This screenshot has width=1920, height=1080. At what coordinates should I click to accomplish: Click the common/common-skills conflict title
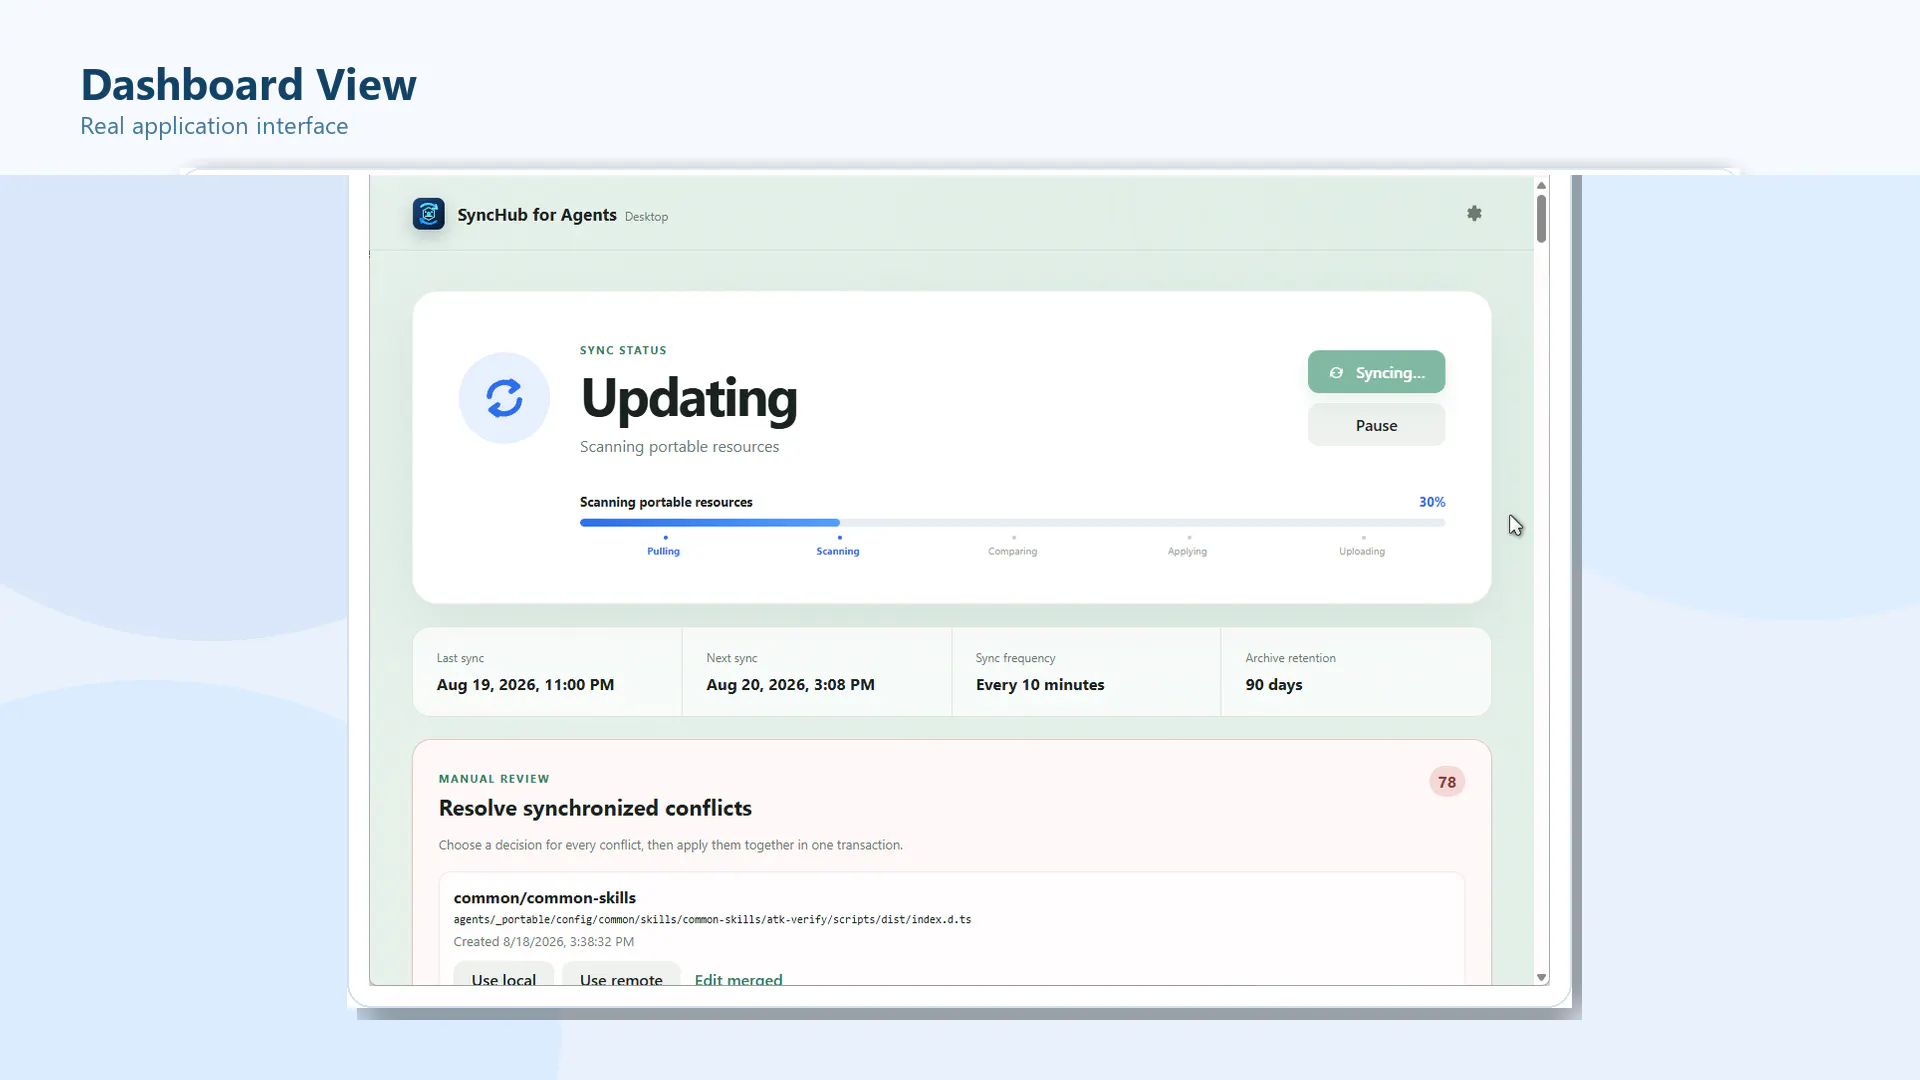point(544,898)
